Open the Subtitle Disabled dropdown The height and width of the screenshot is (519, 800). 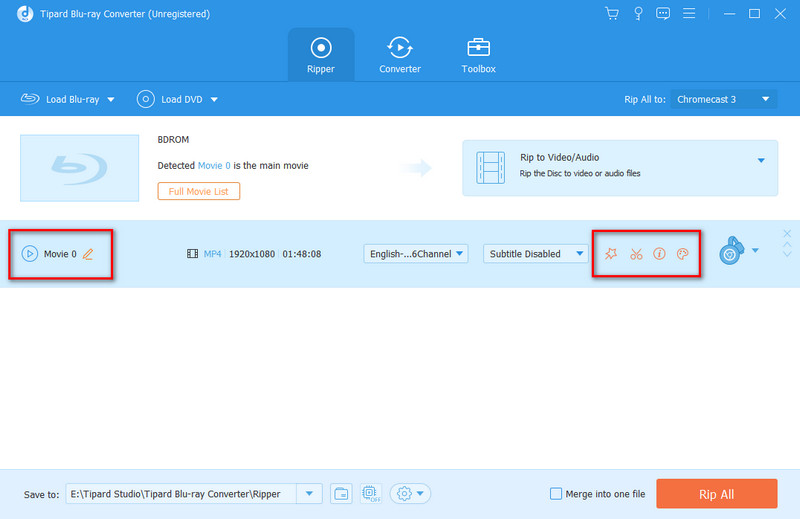click(535, 254)
